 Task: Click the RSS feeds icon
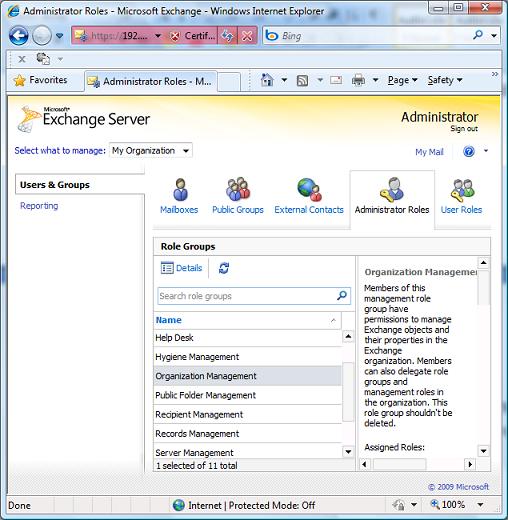pyautogui.click(x=302, y=80)
